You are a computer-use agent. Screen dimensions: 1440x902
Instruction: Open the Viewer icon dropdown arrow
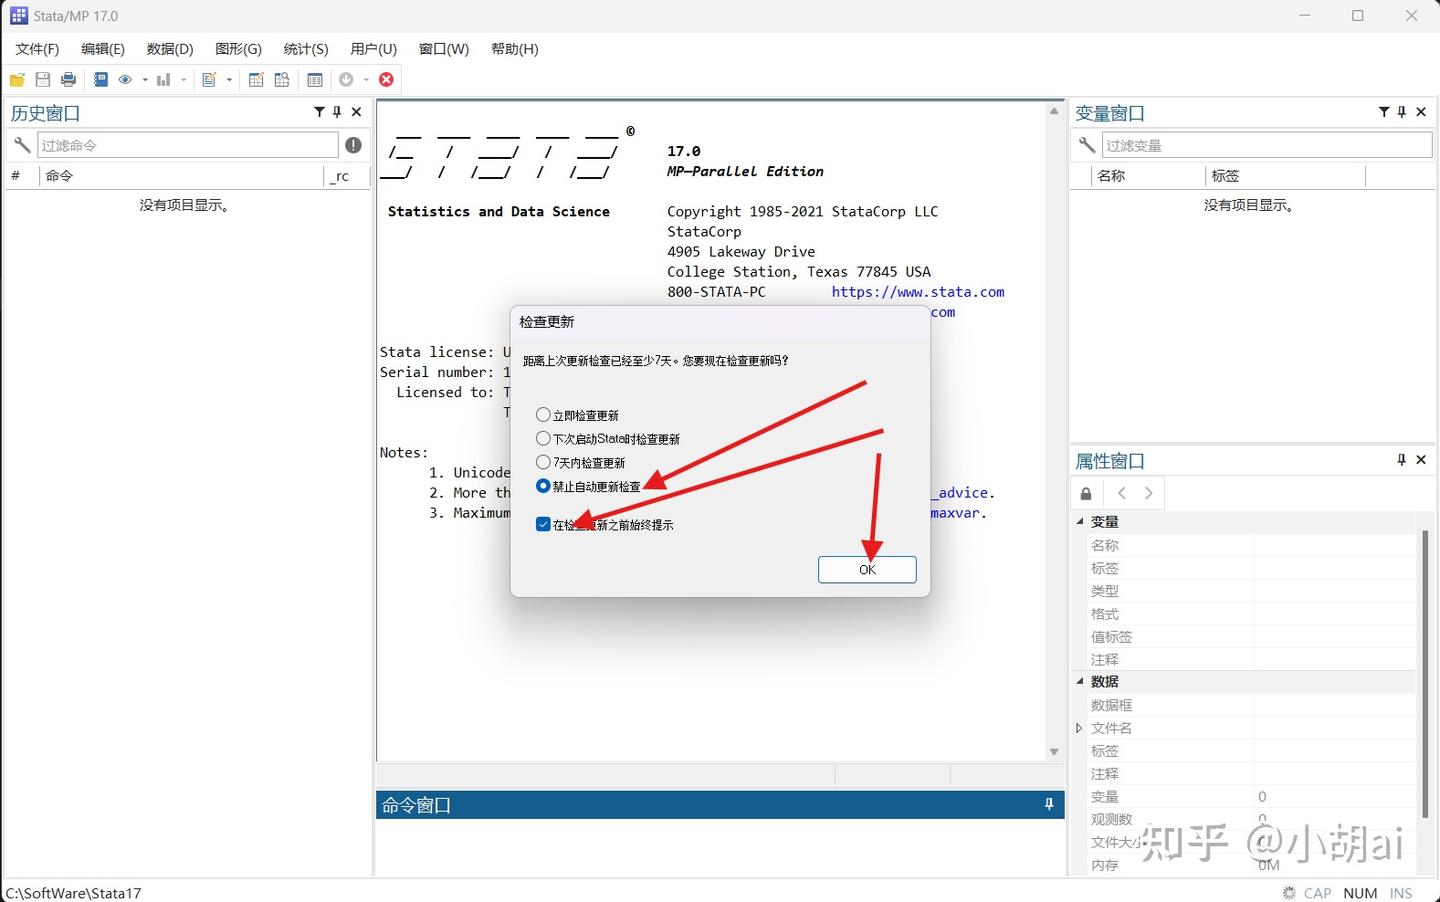click(x=145, y=80)
